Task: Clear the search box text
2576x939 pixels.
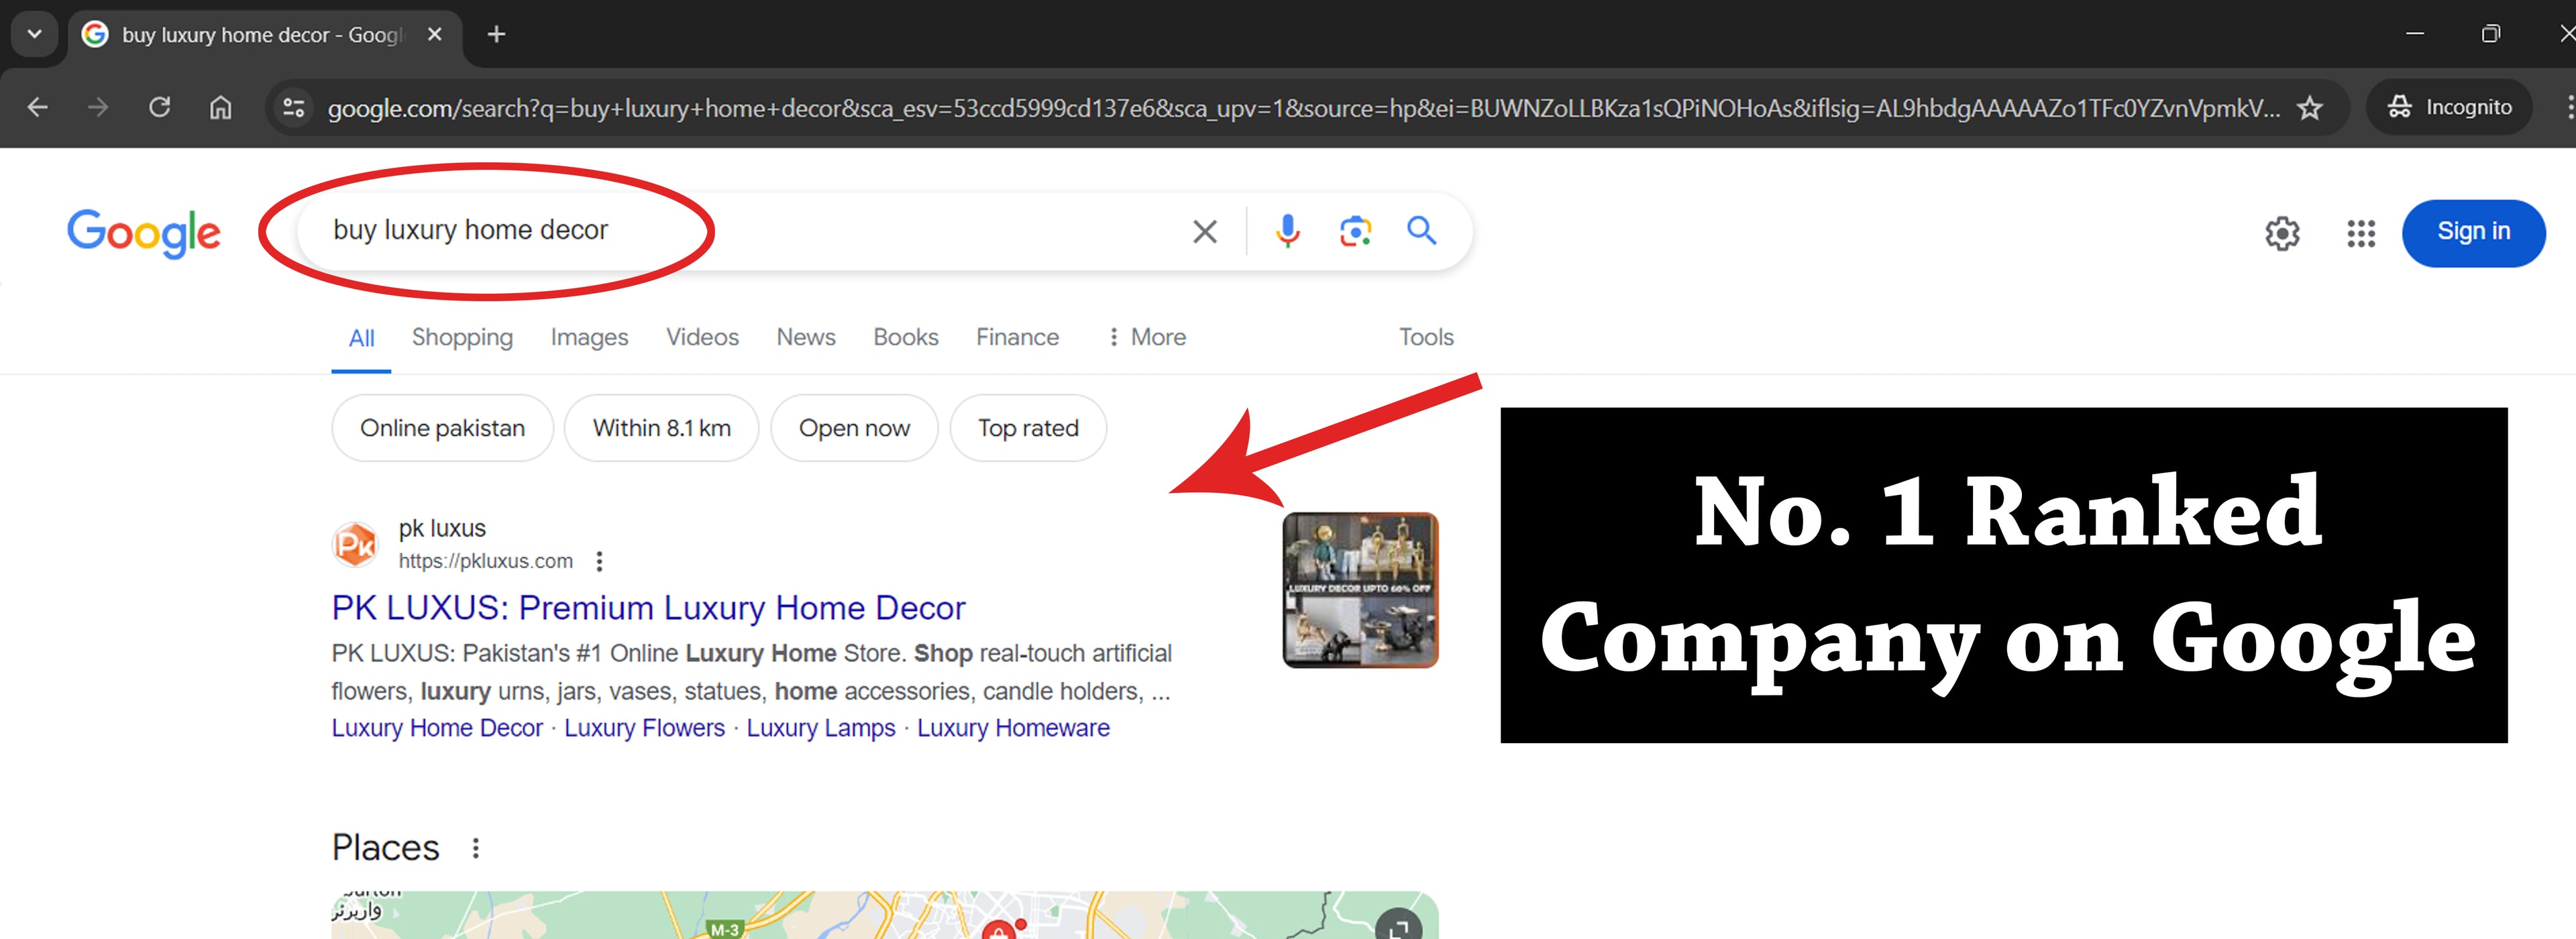Action: [x=1204, y=232]
